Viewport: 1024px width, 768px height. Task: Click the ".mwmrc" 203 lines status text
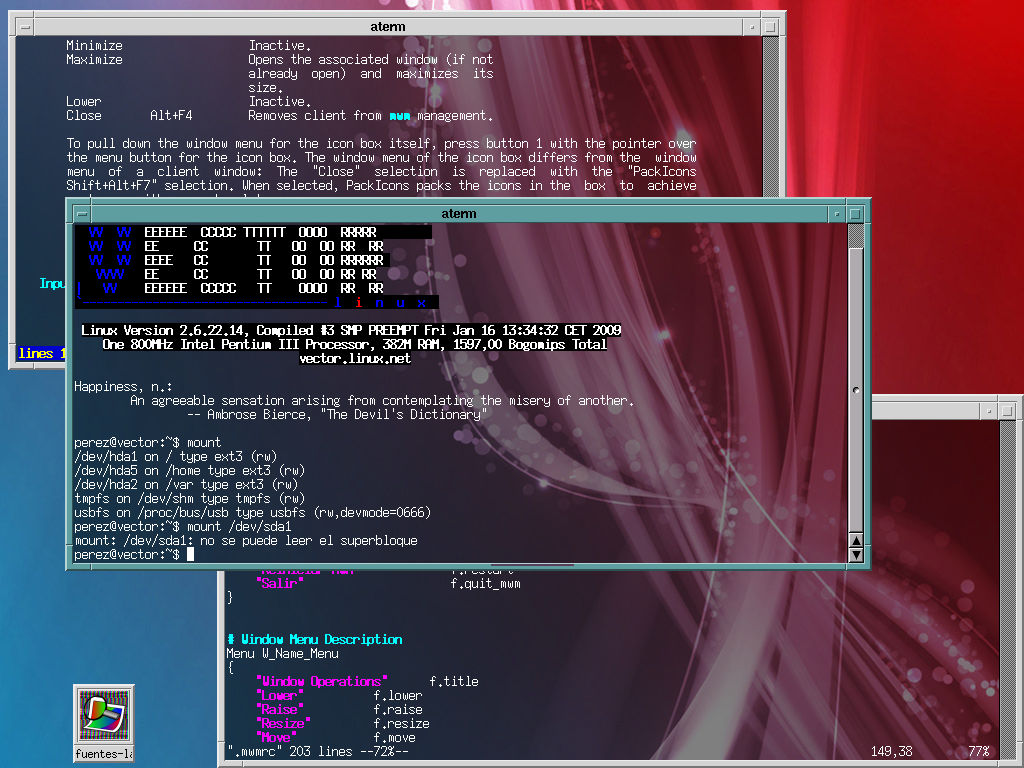click(318, 752)
